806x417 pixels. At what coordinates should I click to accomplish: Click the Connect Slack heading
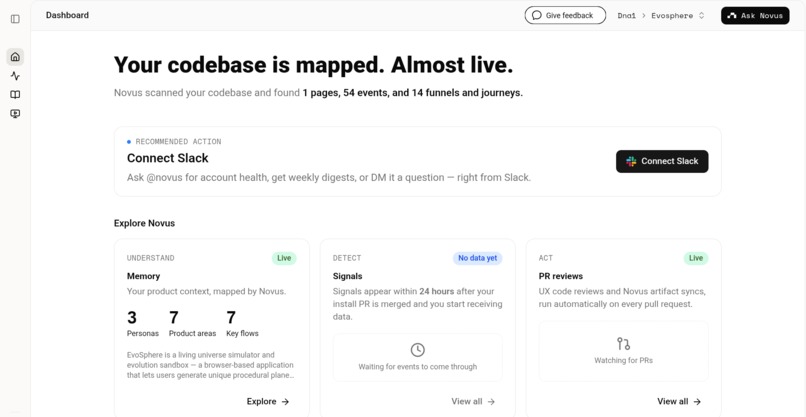(168, 158)
